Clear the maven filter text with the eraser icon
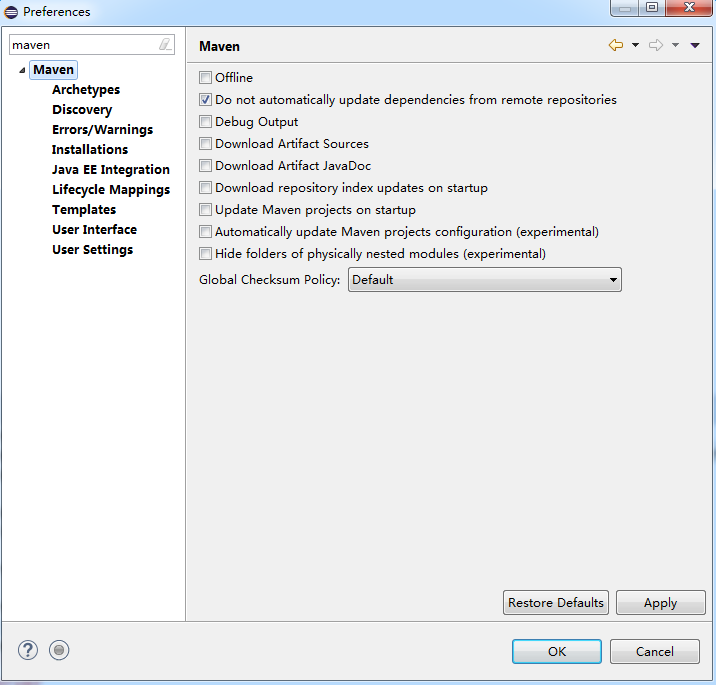This screenshot has height=685, width=716. tap(165, 44)
